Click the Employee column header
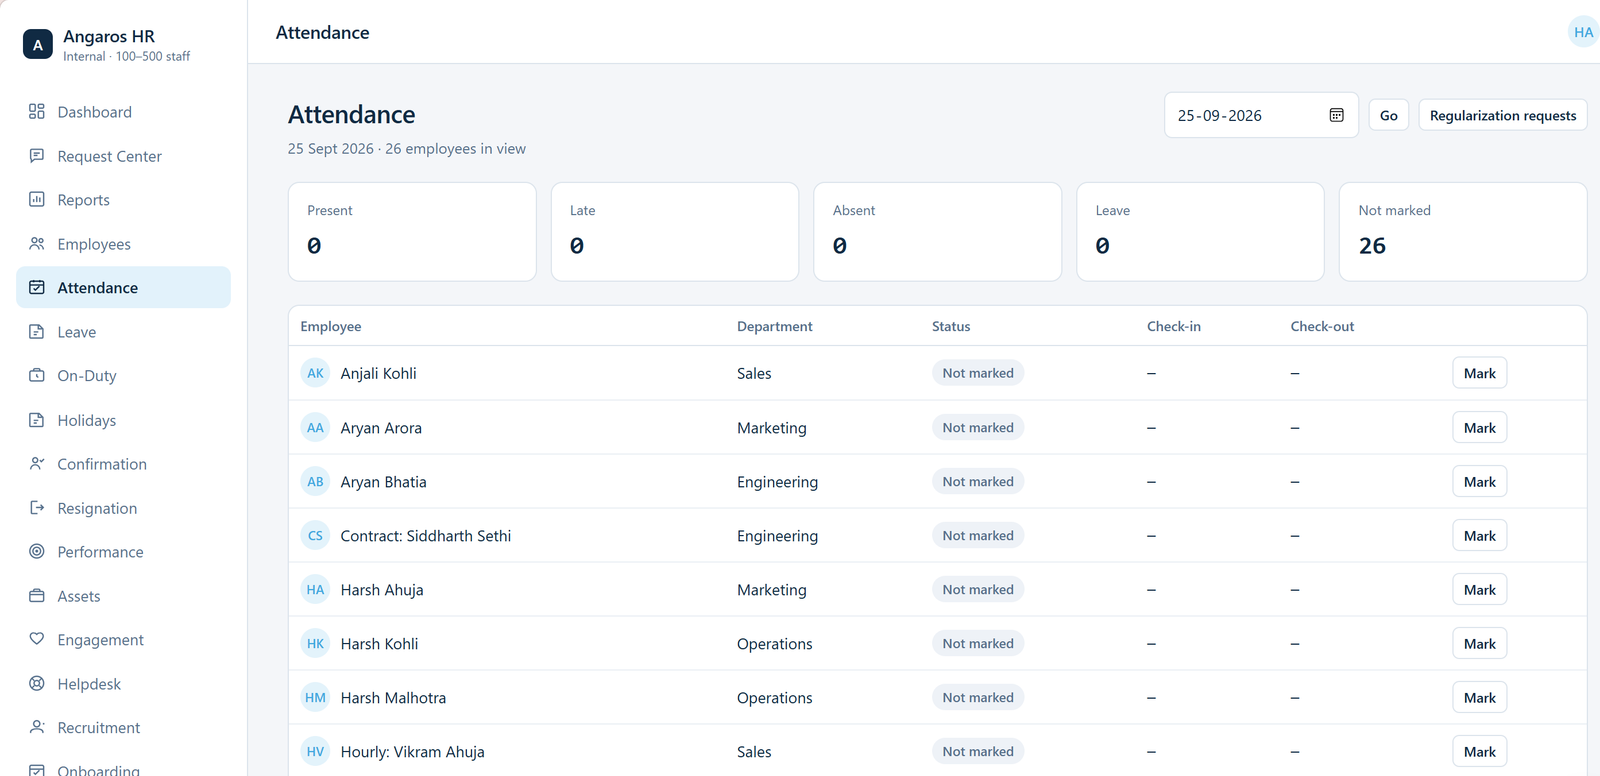Screen dimensions: 1600x776 pyautogui.click(x=331, y=326)
